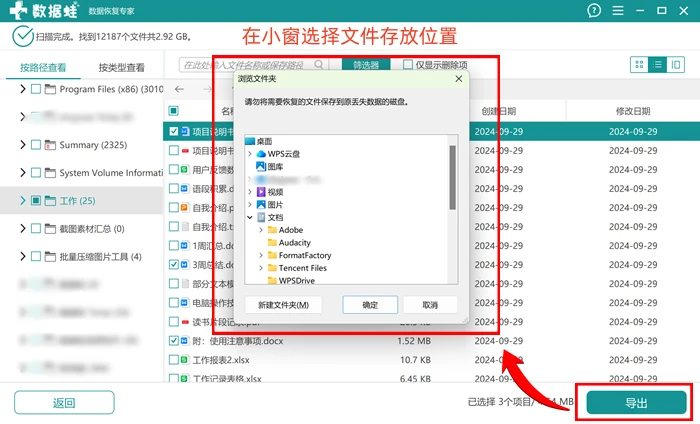Expand the FormatFactory folder node
Image resolution: width=700 pixels, height=424 pixels.
point(261,256)
